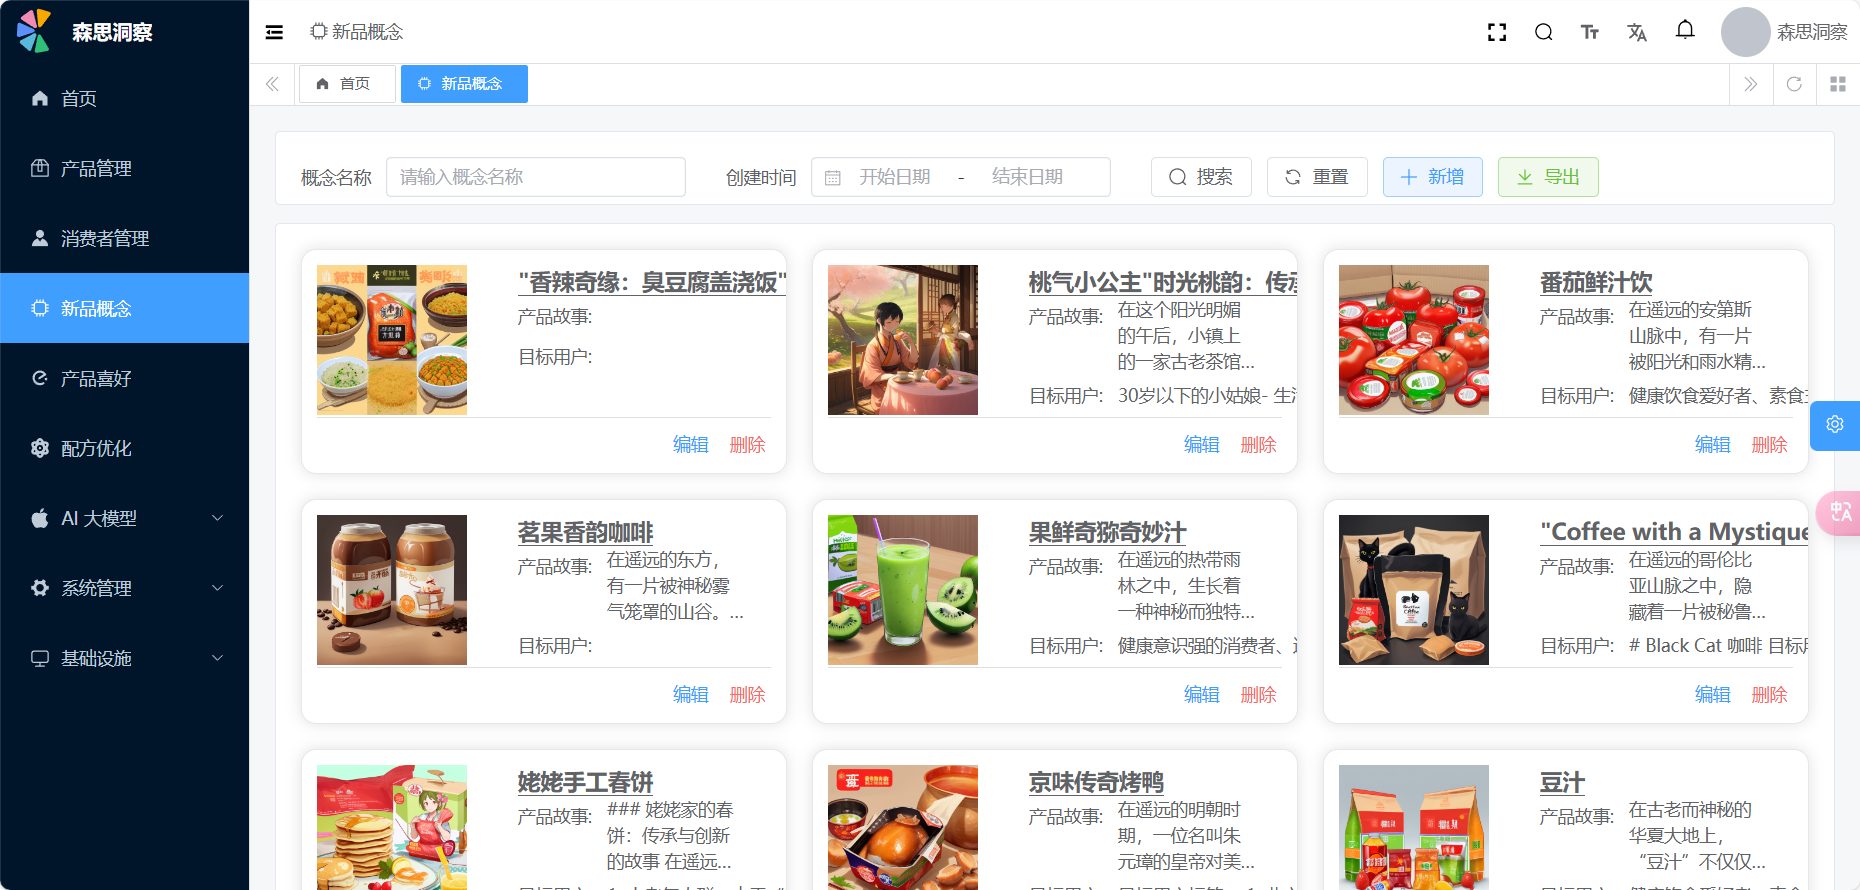1860x890 pixels.
Task: Open the 桃气小公主 tea house image
Action: 903,340
